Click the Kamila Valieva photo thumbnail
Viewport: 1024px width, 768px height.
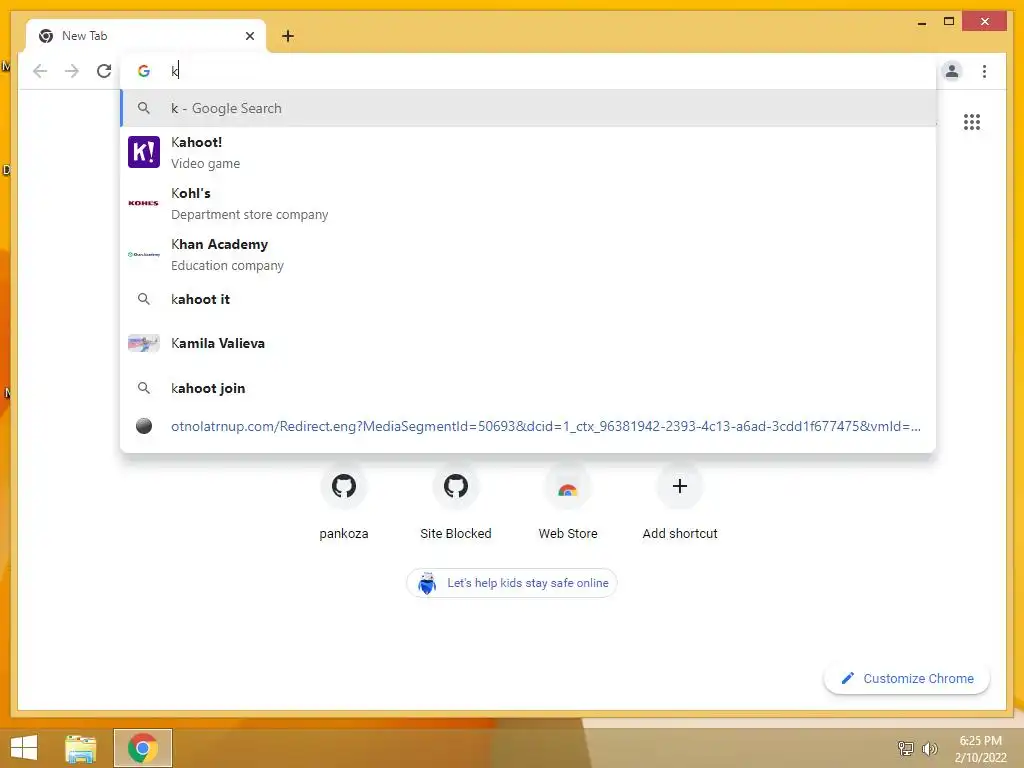tap(144, 344)
